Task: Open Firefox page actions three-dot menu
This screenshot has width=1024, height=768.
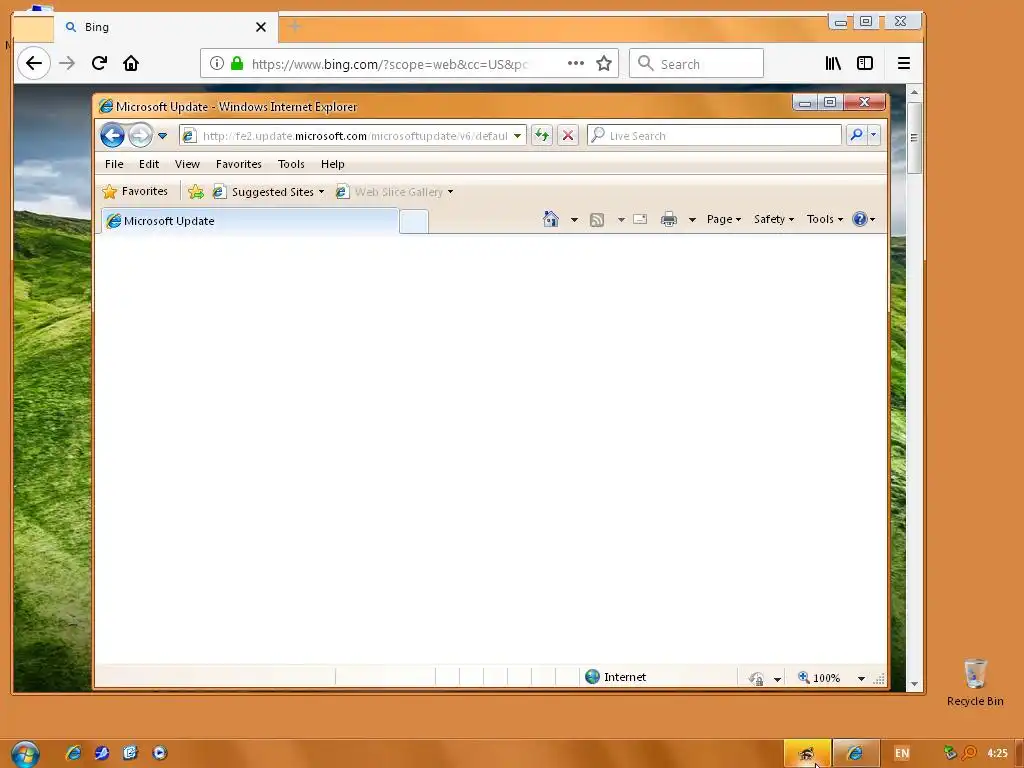Action: 575,63
